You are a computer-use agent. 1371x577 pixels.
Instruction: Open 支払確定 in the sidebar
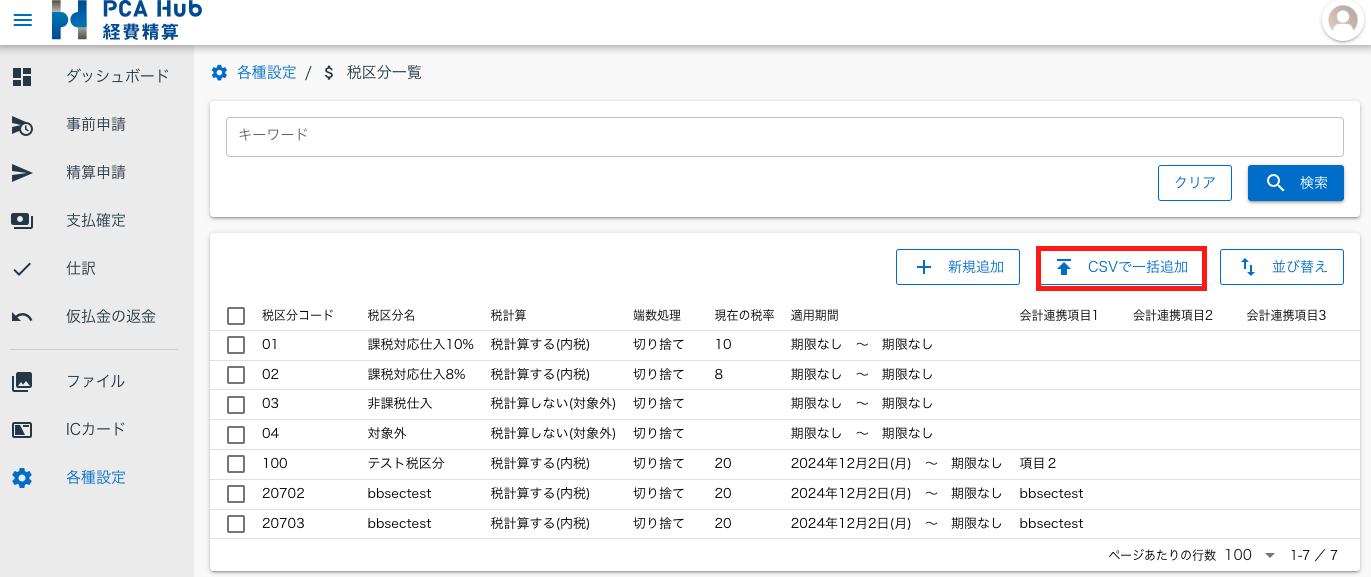tap(97, 220)
